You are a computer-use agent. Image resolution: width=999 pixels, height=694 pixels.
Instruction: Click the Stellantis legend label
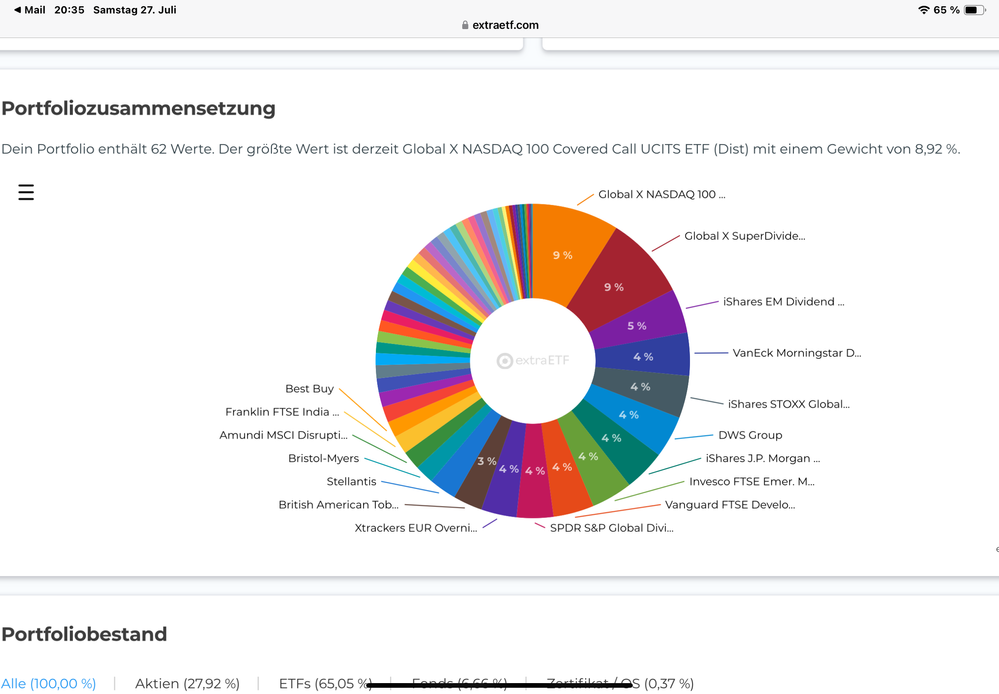(351, 482)
